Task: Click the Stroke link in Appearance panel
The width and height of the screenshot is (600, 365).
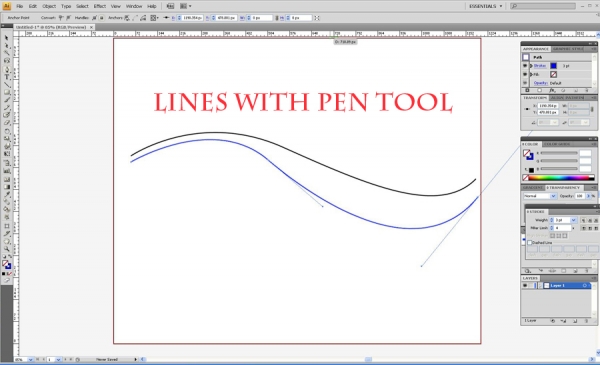Action: pos(540,66)
